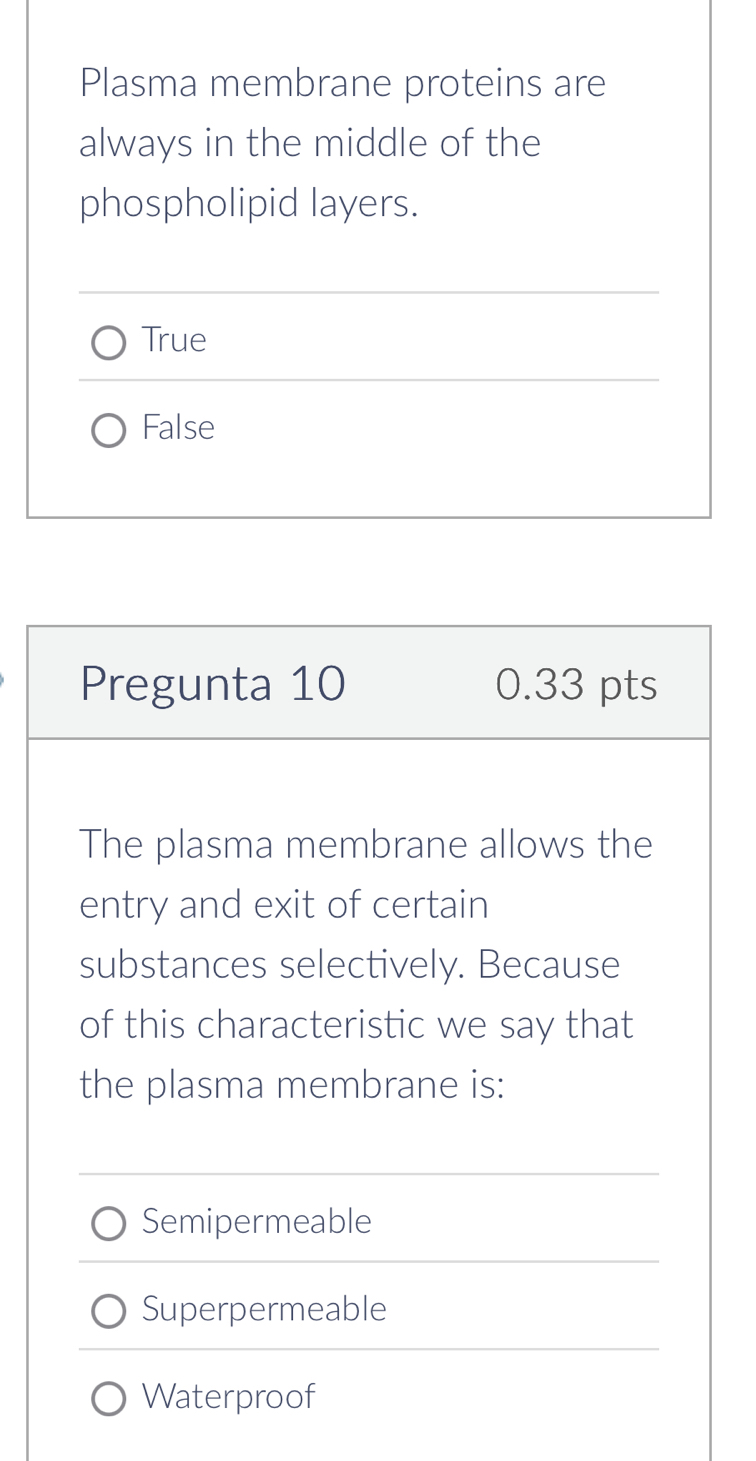Image resolution: width=756 pixels, height=1461 pixels.
Task: Click the "False" answer label text
Action: pyautogui.click(x=179, y=429)
